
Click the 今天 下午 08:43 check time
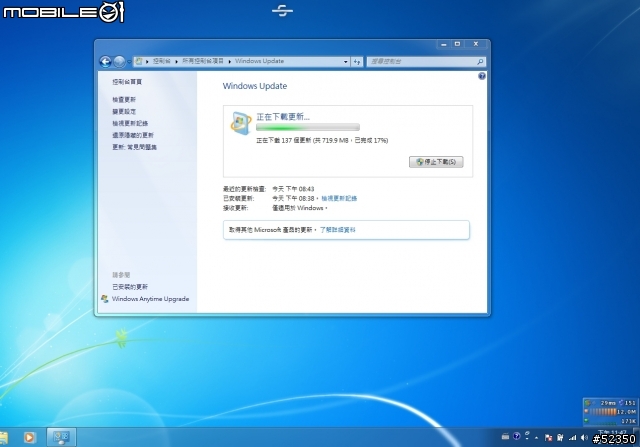(x=293, y=189)
